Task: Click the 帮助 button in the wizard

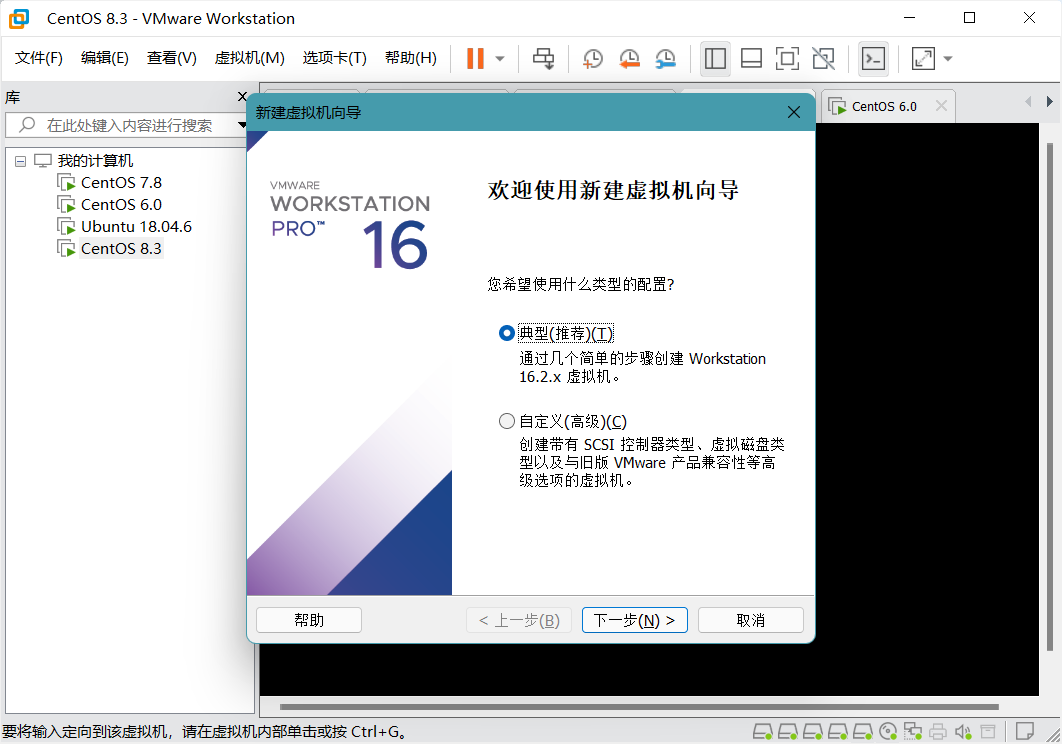Action: [x=309, y=620]
